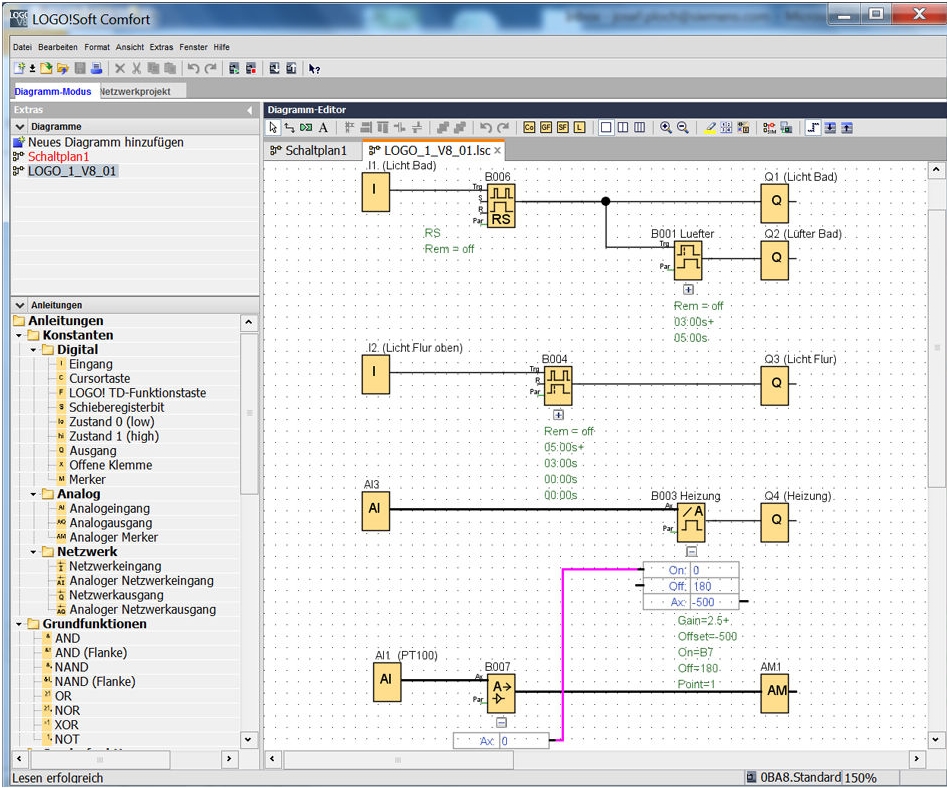947x788 pixels.
Task: Close the LOGO_1_V8_01.lsc tab
Action: click(498, 150)
